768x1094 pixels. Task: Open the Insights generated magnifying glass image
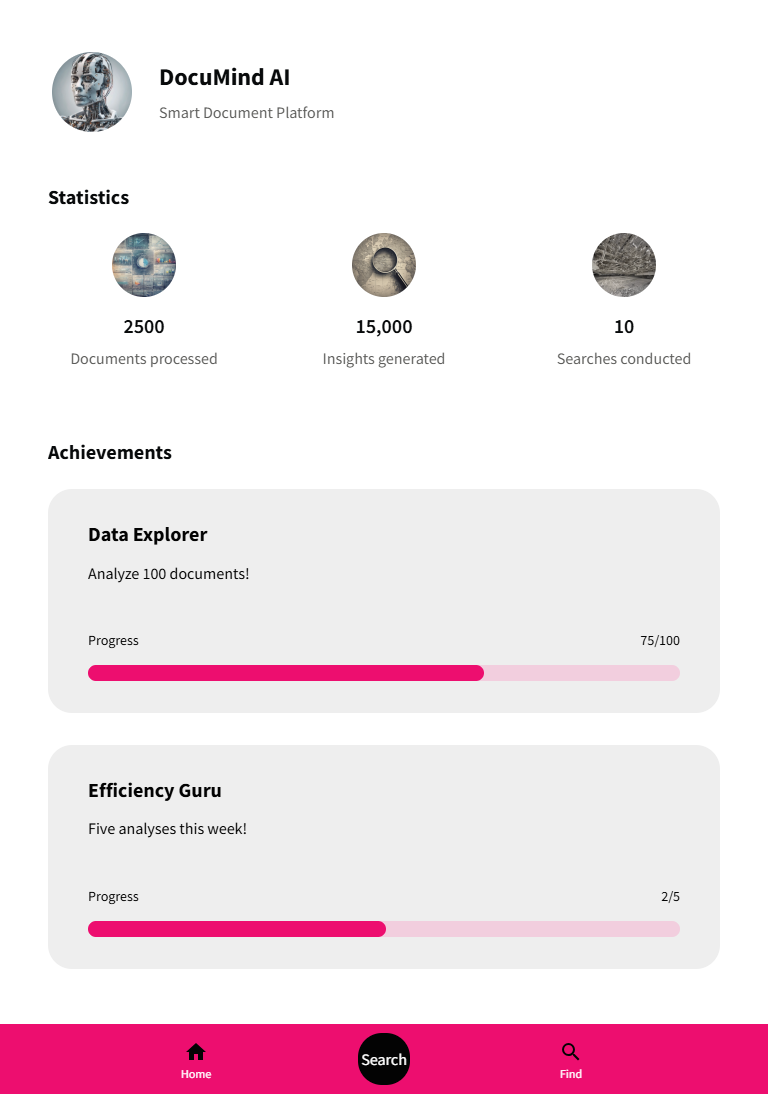point(384,265)
